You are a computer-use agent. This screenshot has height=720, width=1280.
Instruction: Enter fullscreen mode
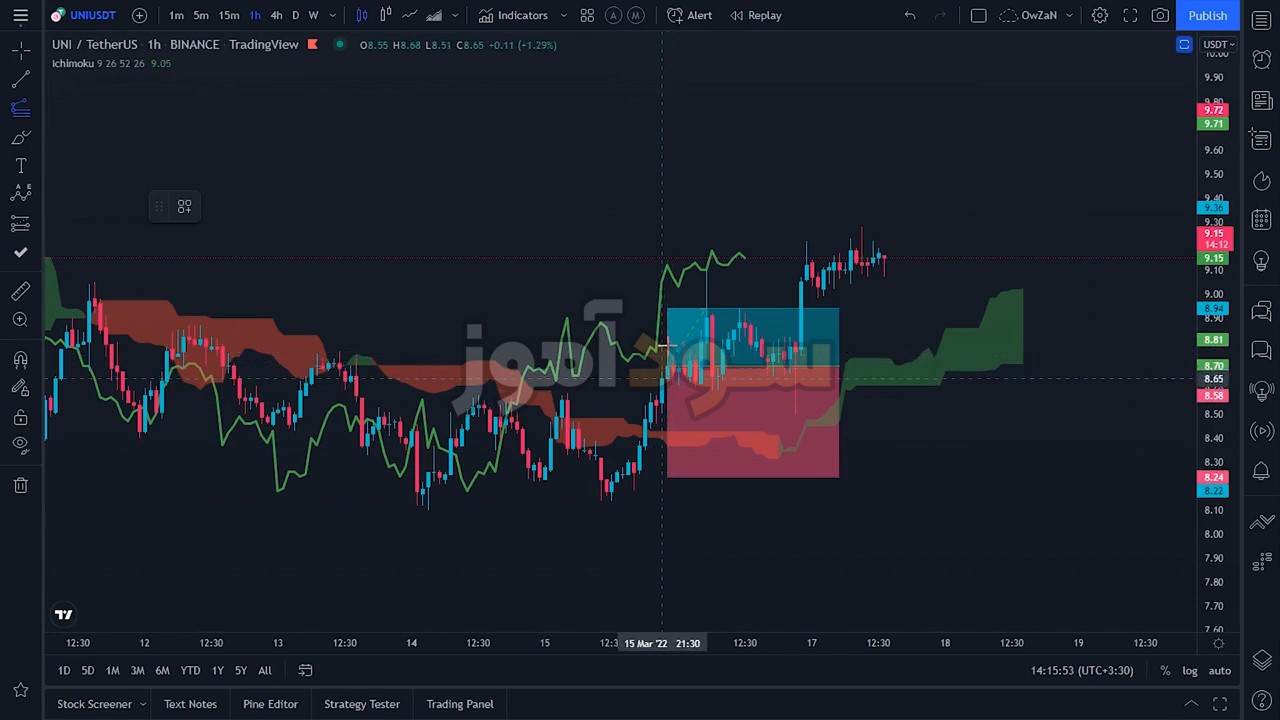tap(1130, 15)
